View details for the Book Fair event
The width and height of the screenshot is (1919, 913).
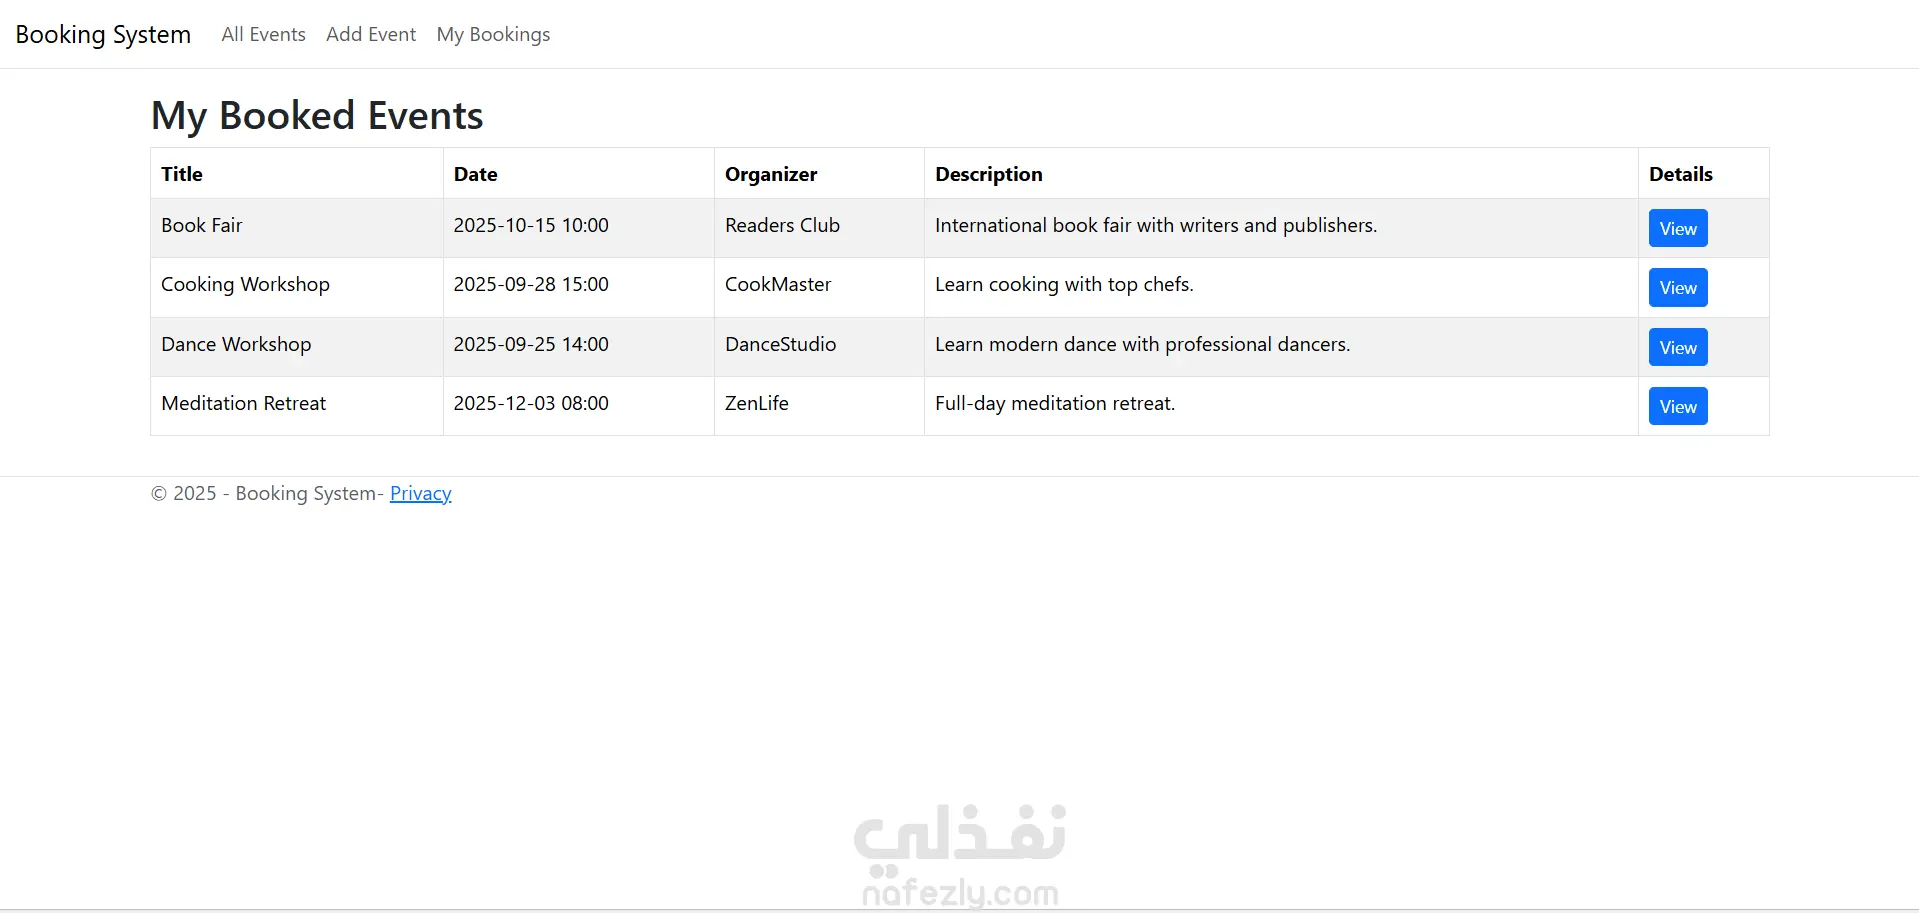(x=1677, y=228)
